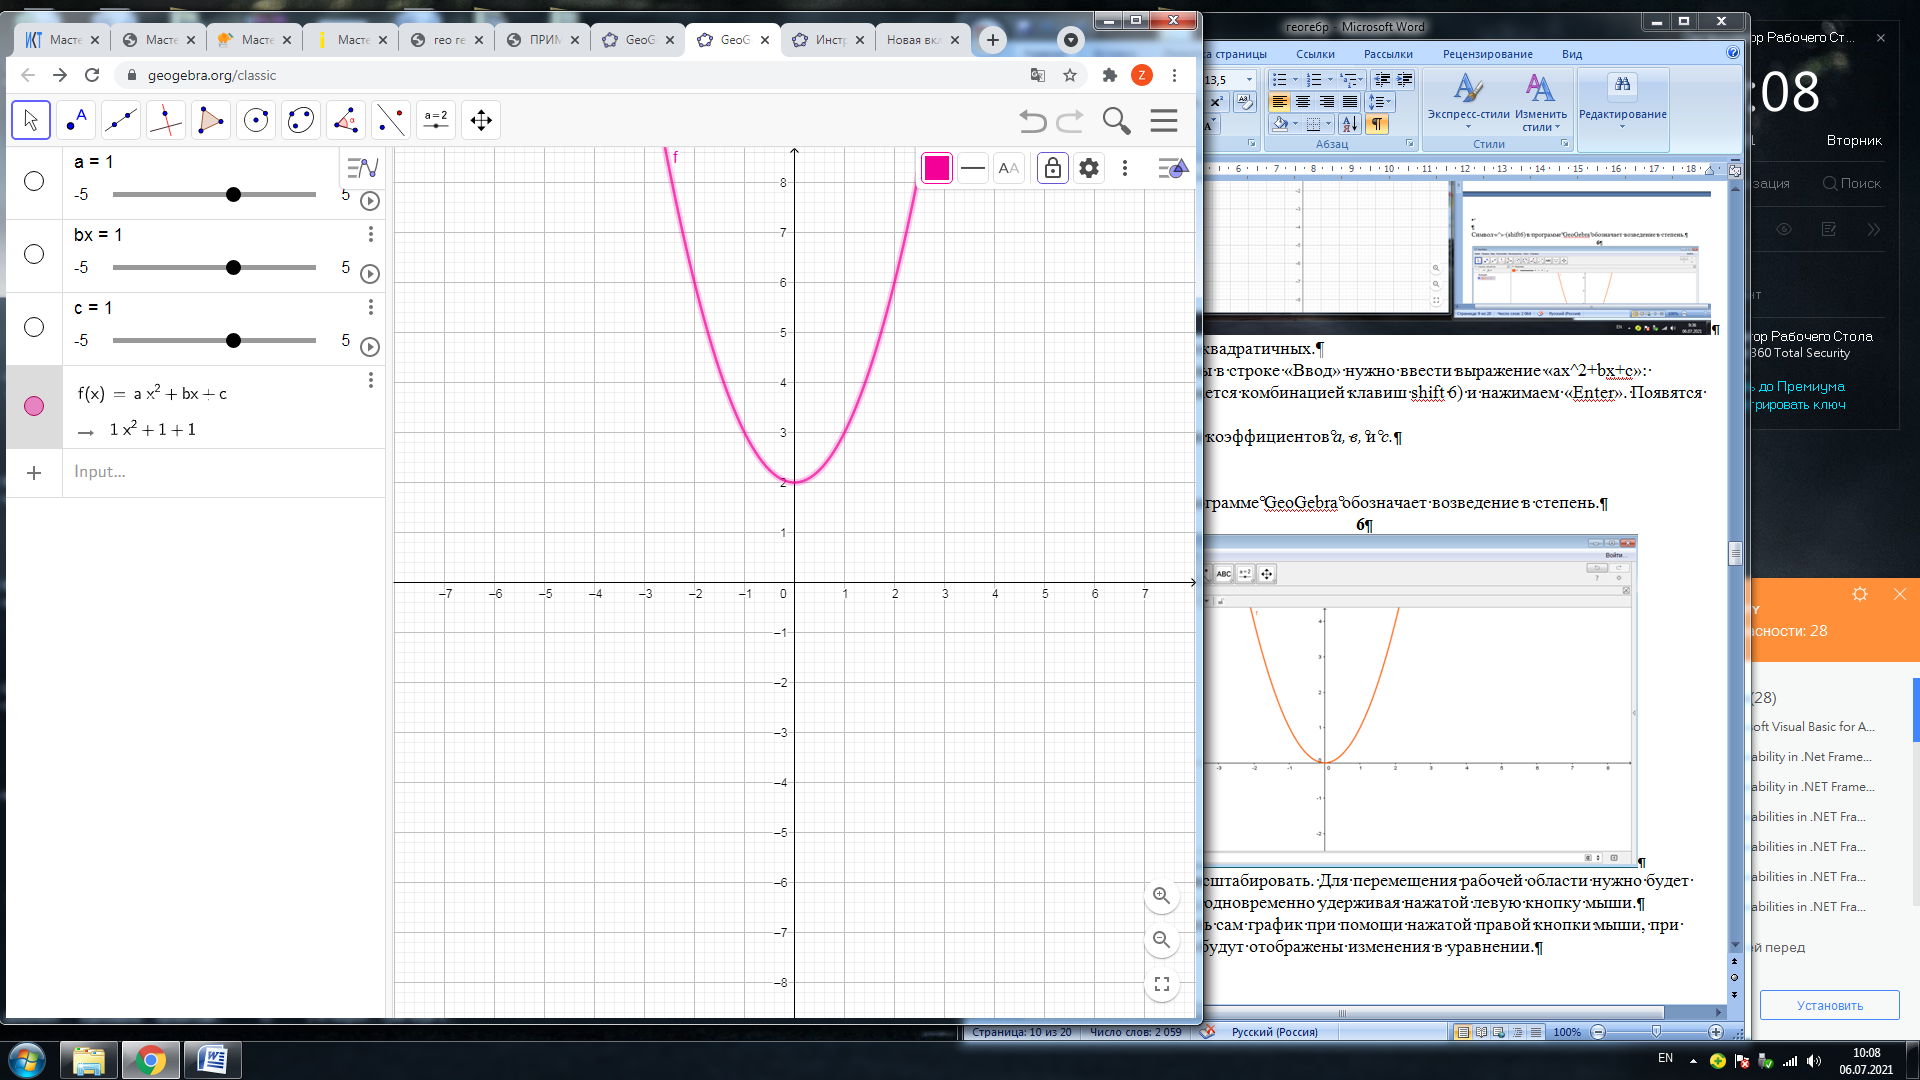The image size is (1920, 1080).
Task: Open the GeoGebra search magnifier
Action: [1116, 121]
